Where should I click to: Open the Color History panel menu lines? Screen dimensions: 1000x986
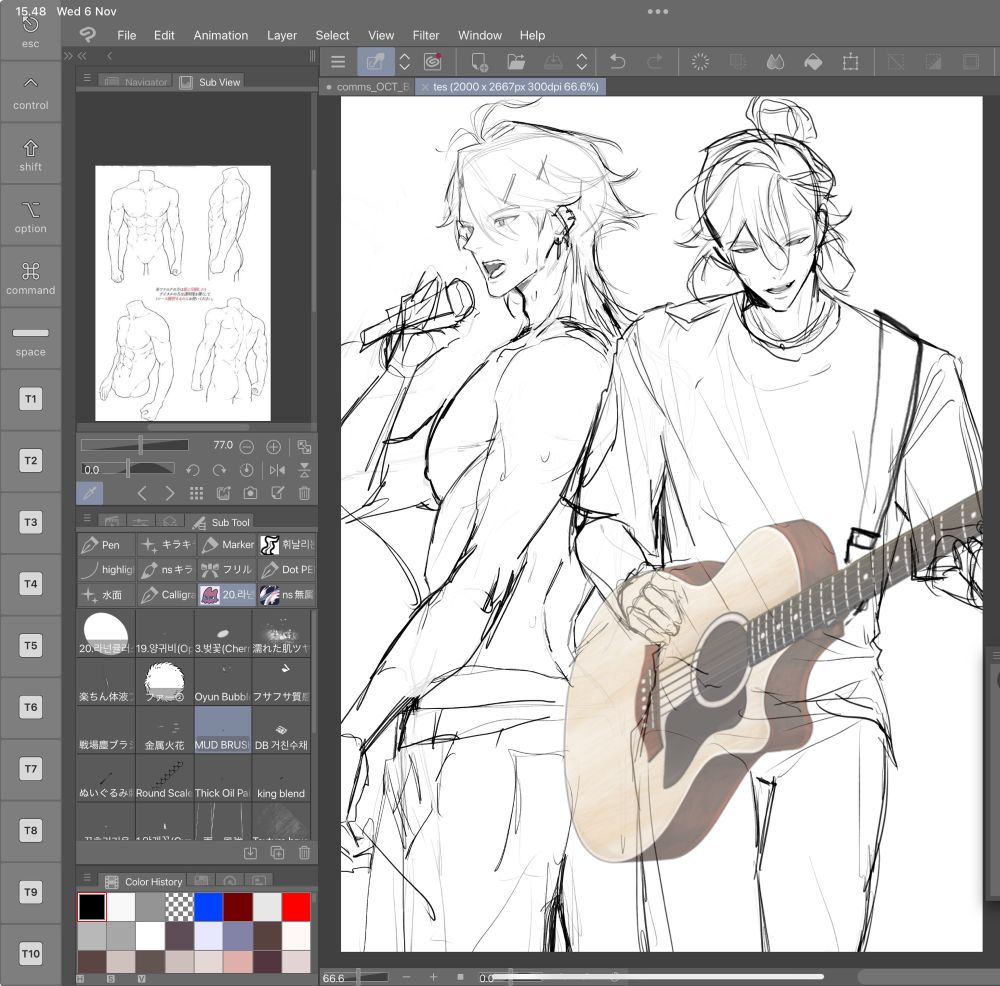point(87,878)
